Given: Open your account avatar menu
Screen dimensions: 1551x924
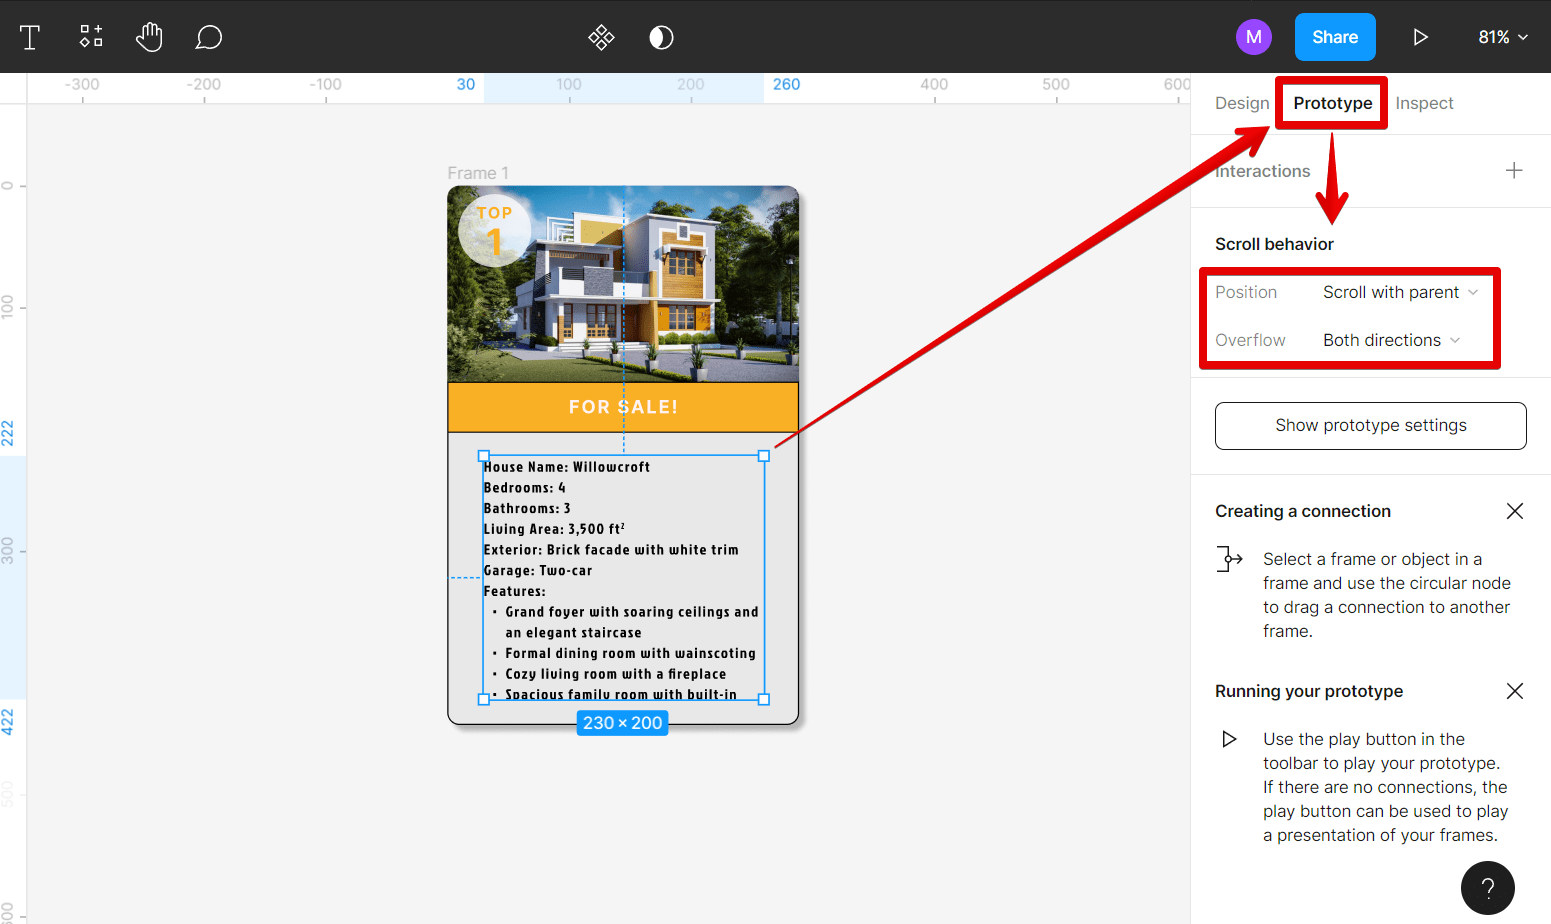Looking at the screenshot, I should (1254, 36).
